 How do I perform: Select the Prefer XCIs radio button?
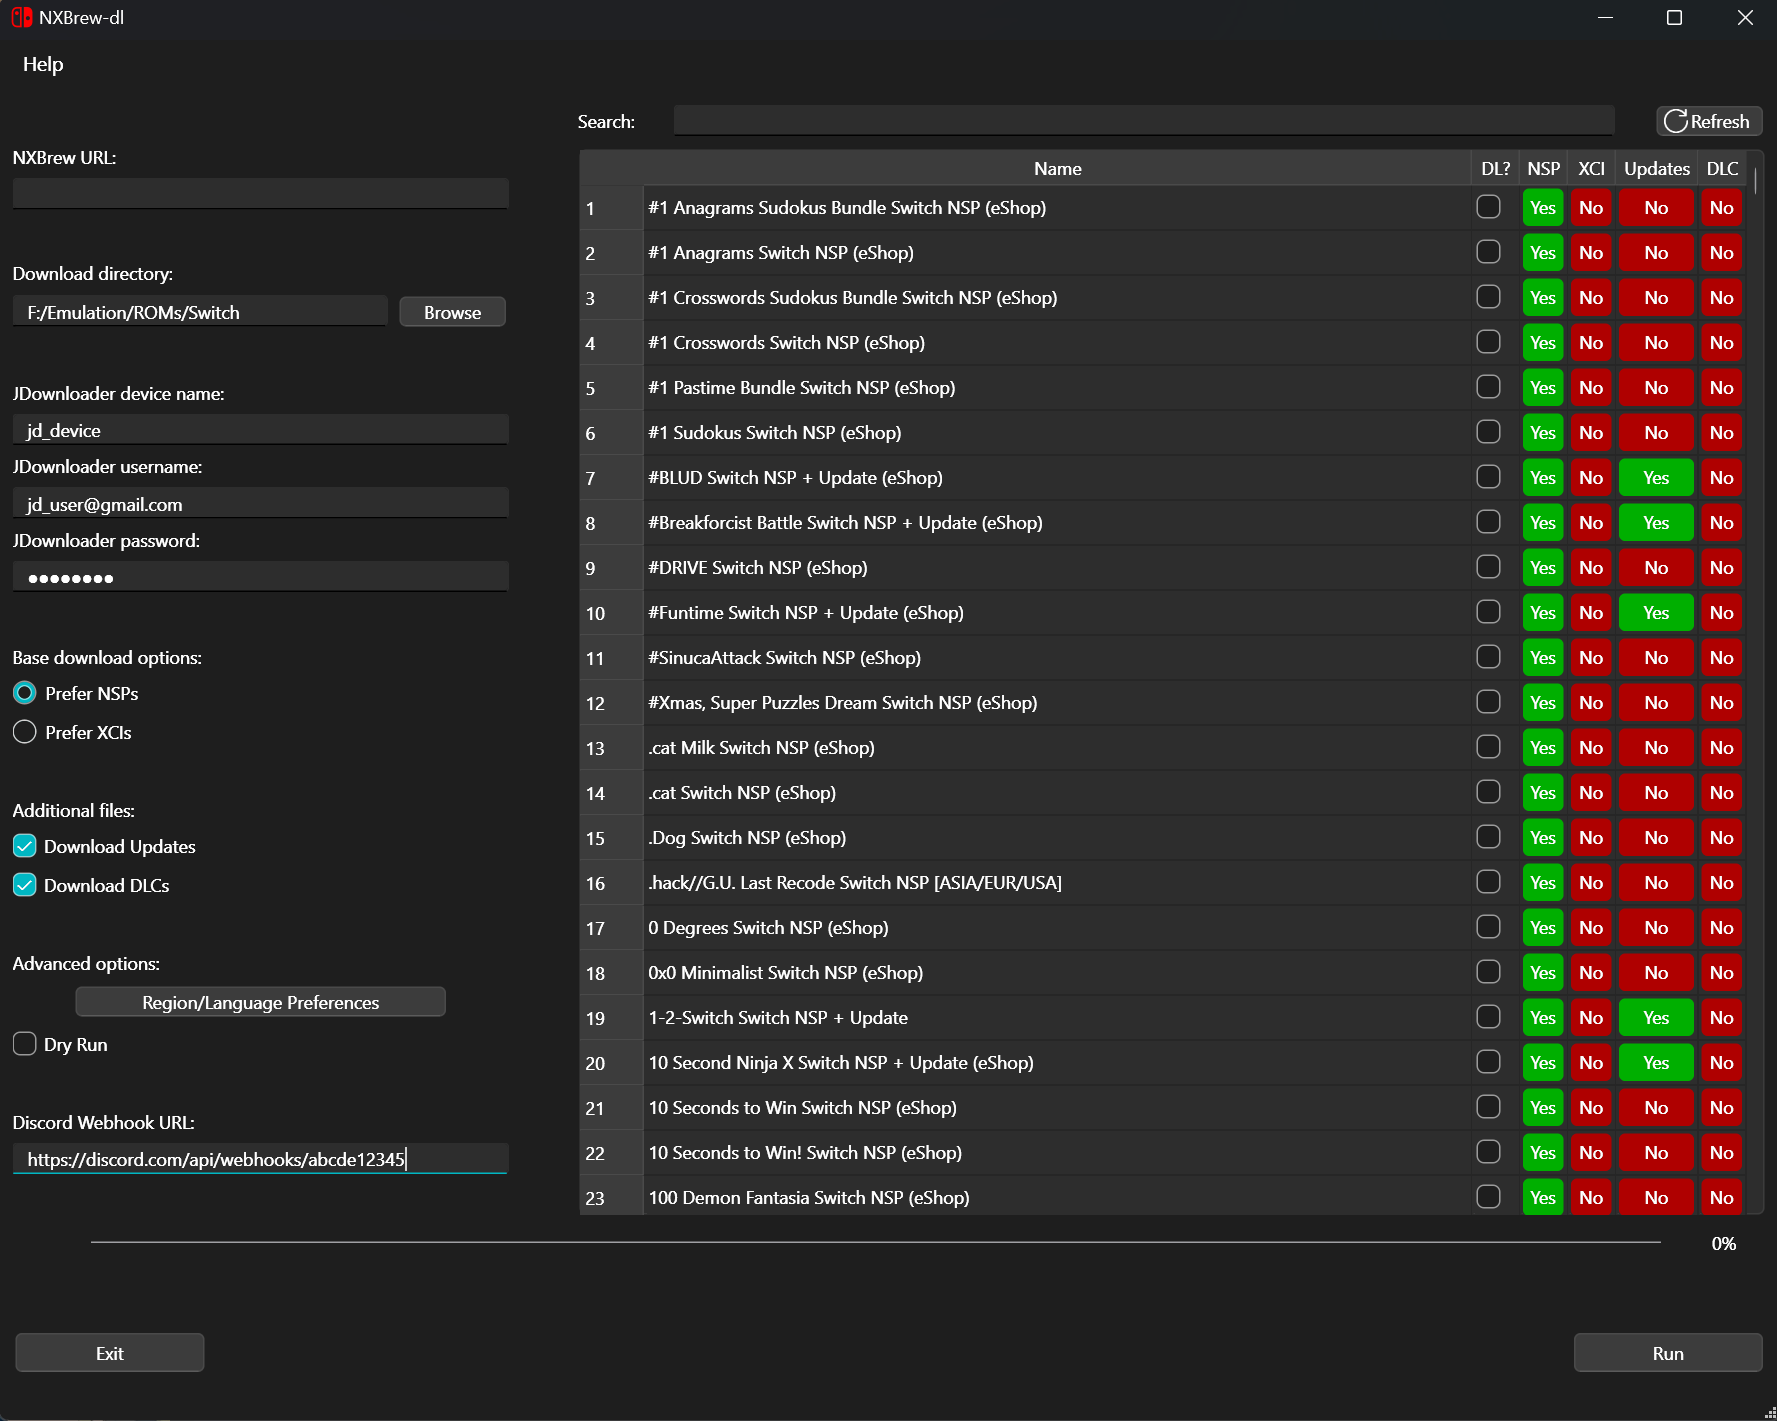point(25,732)
